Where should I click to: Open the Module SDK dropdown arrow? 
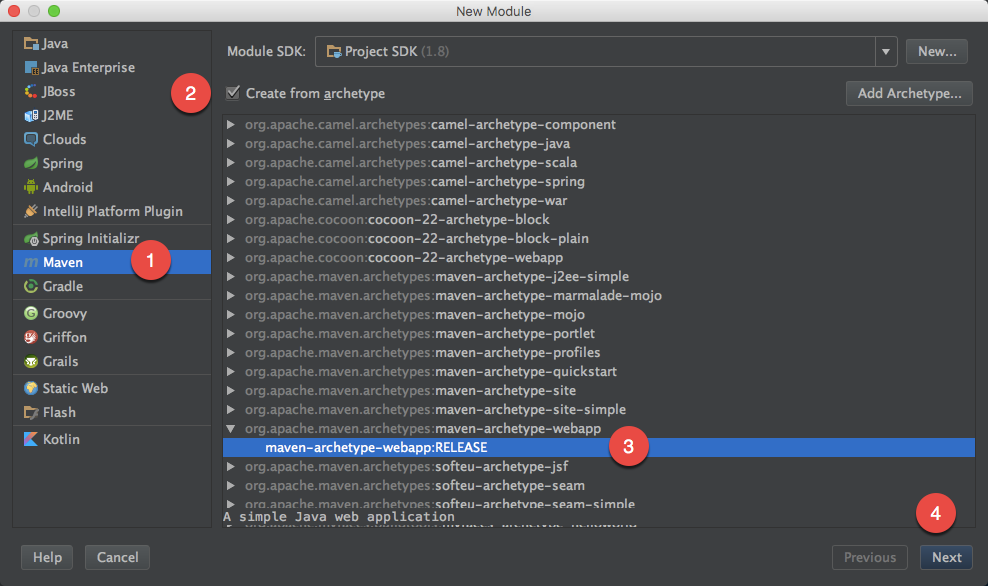[886, 52]
